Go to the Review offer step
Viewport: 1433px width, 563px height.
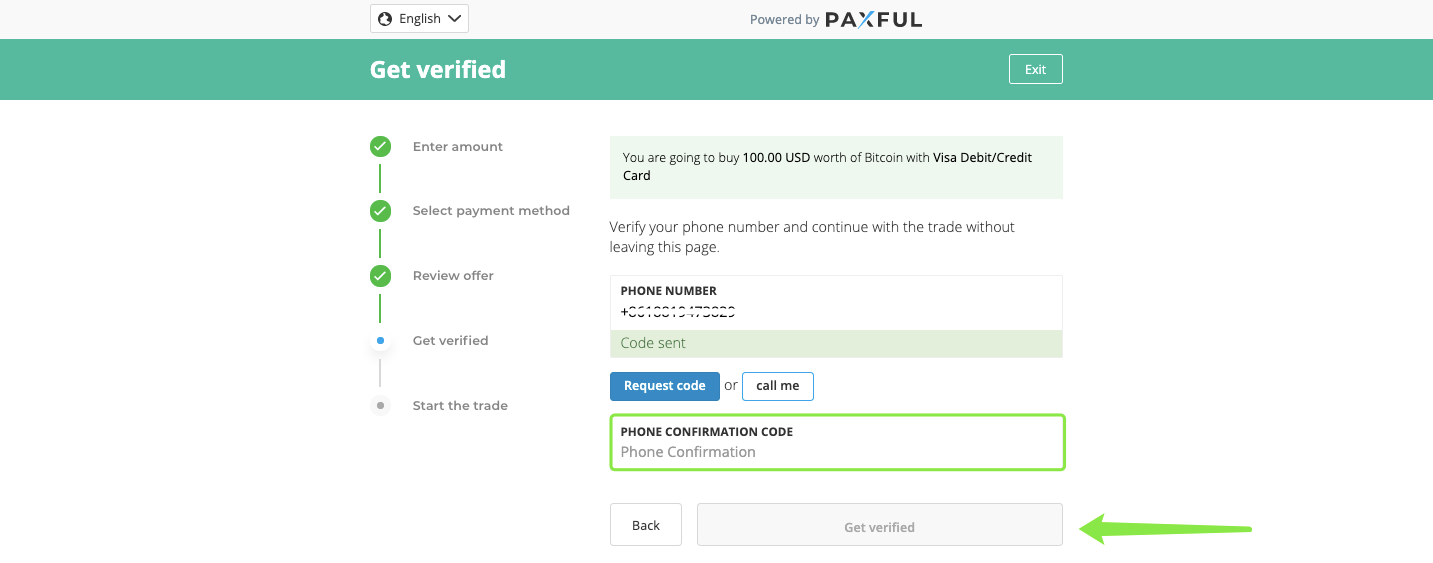coord(452,276)
